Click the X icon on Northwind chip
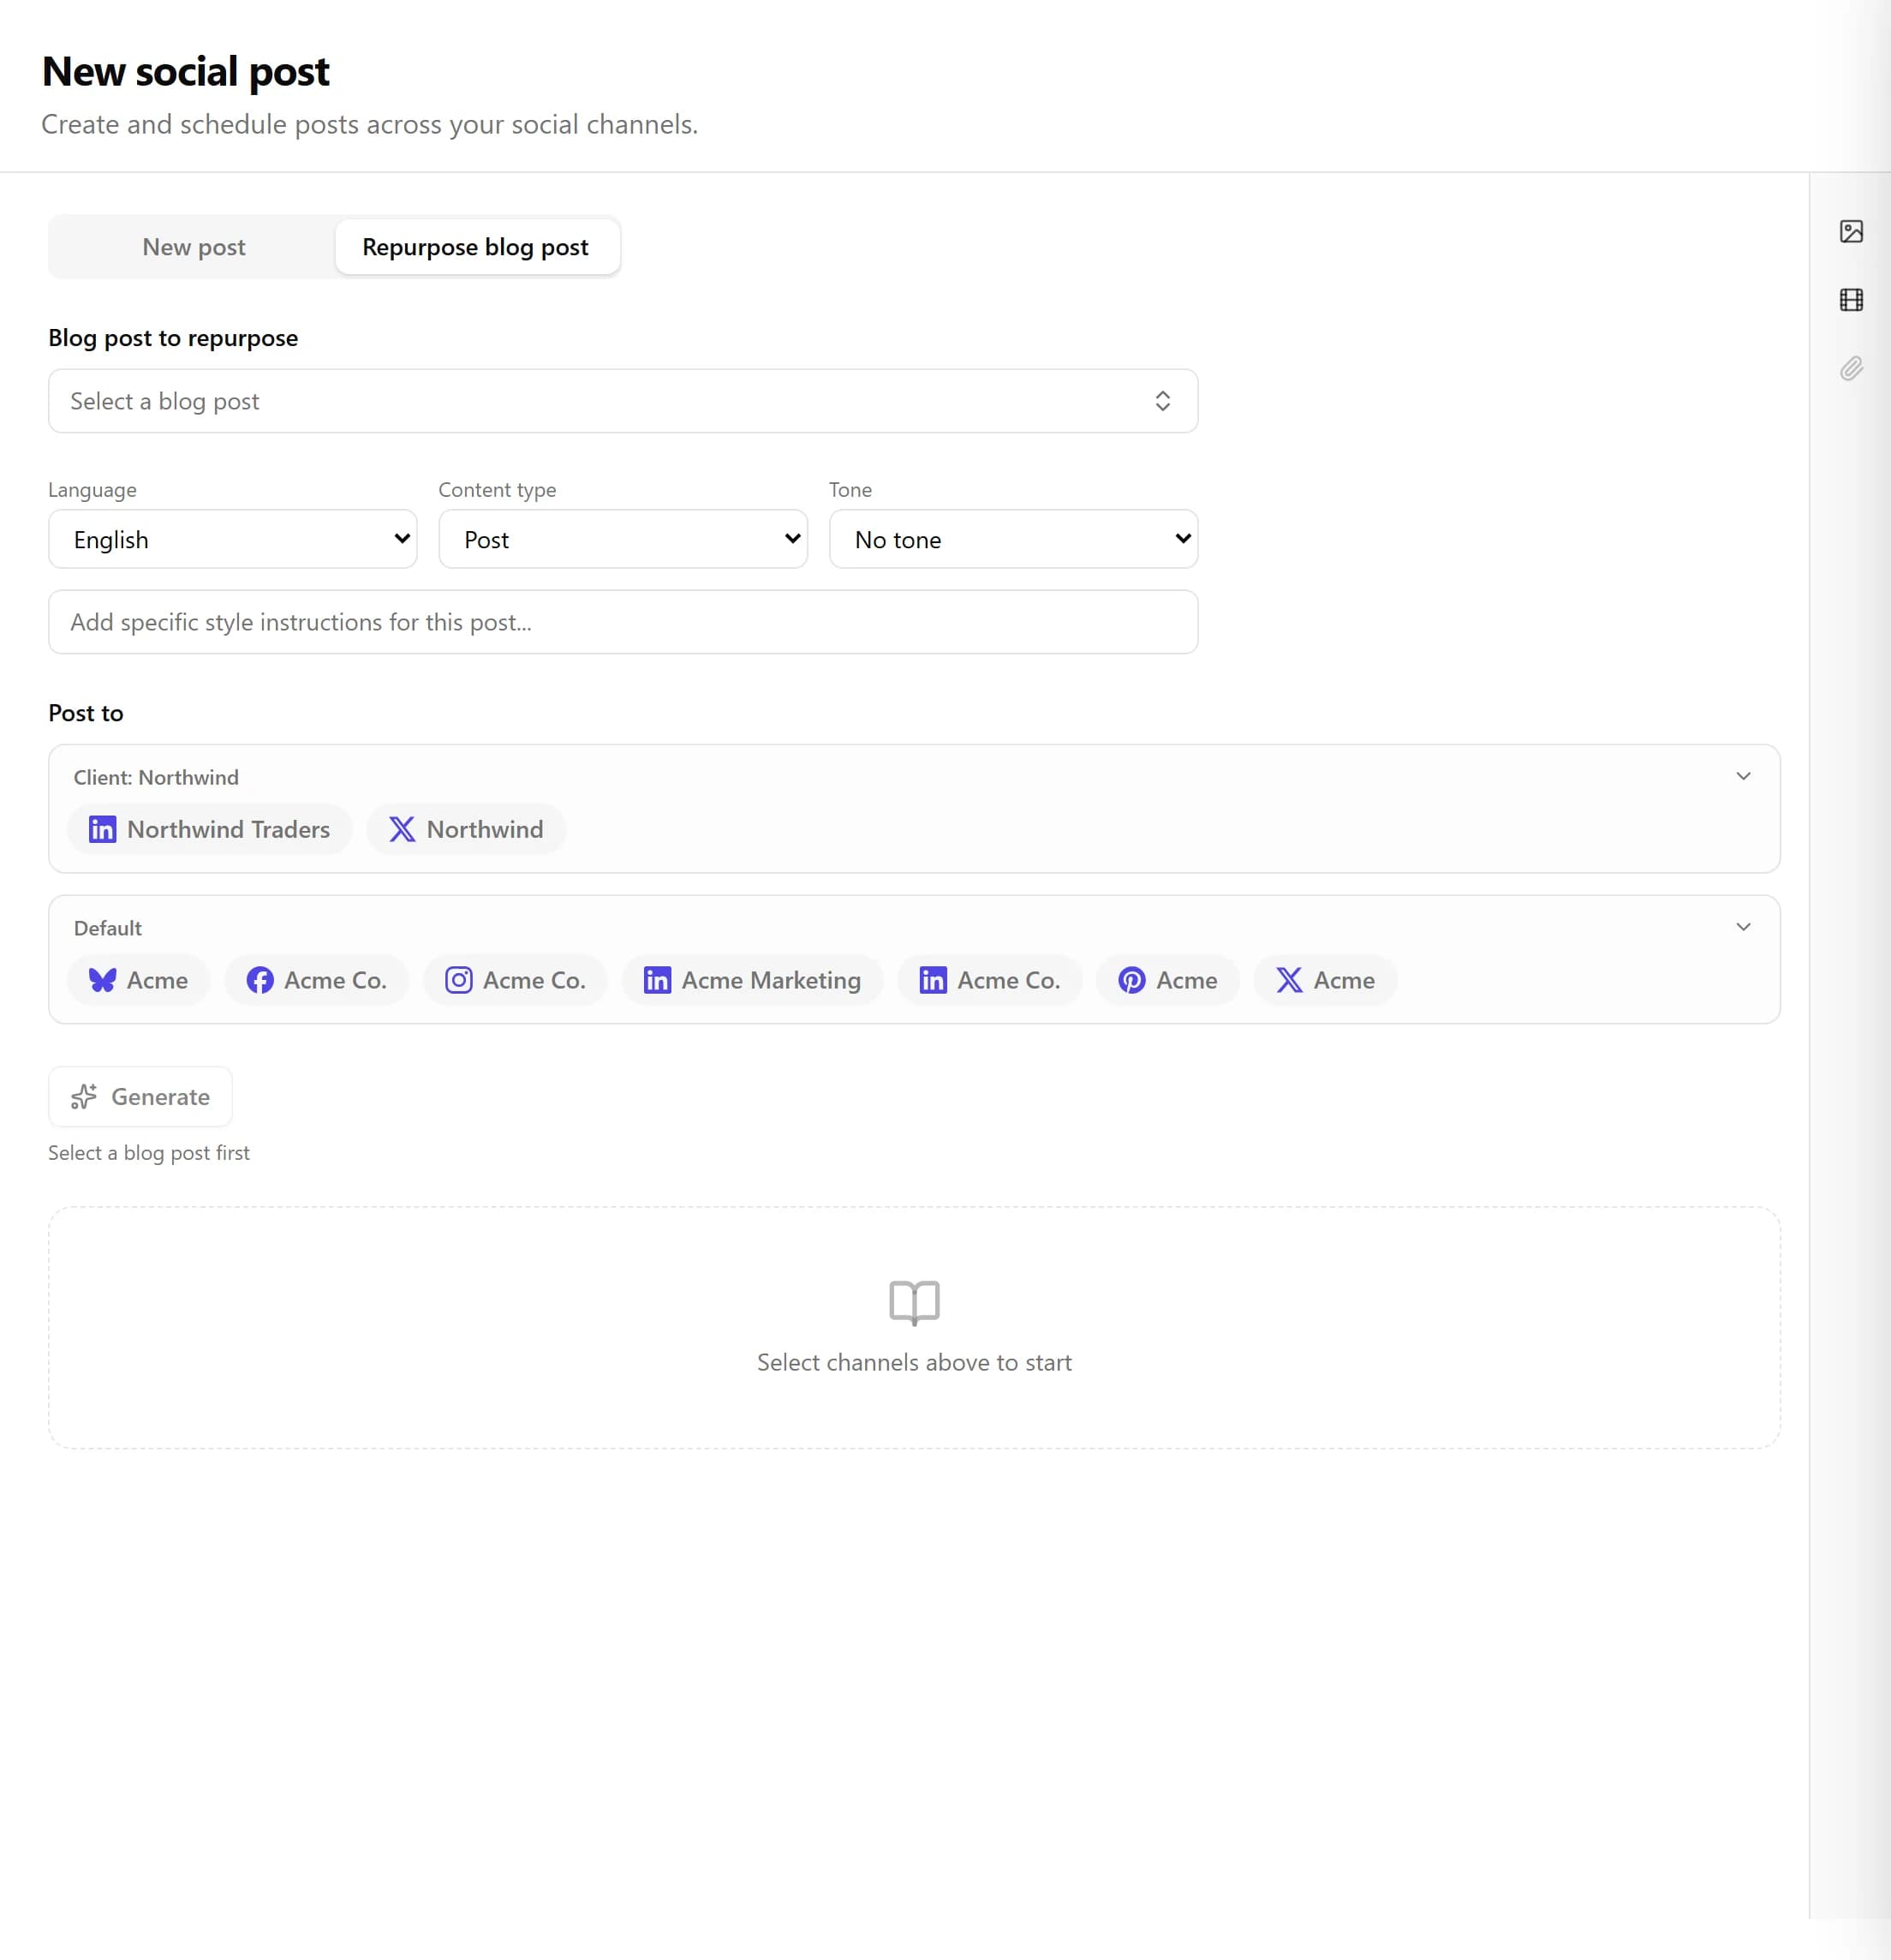This screenshot has height=1960, width=1891. click(x=402, y=829)
